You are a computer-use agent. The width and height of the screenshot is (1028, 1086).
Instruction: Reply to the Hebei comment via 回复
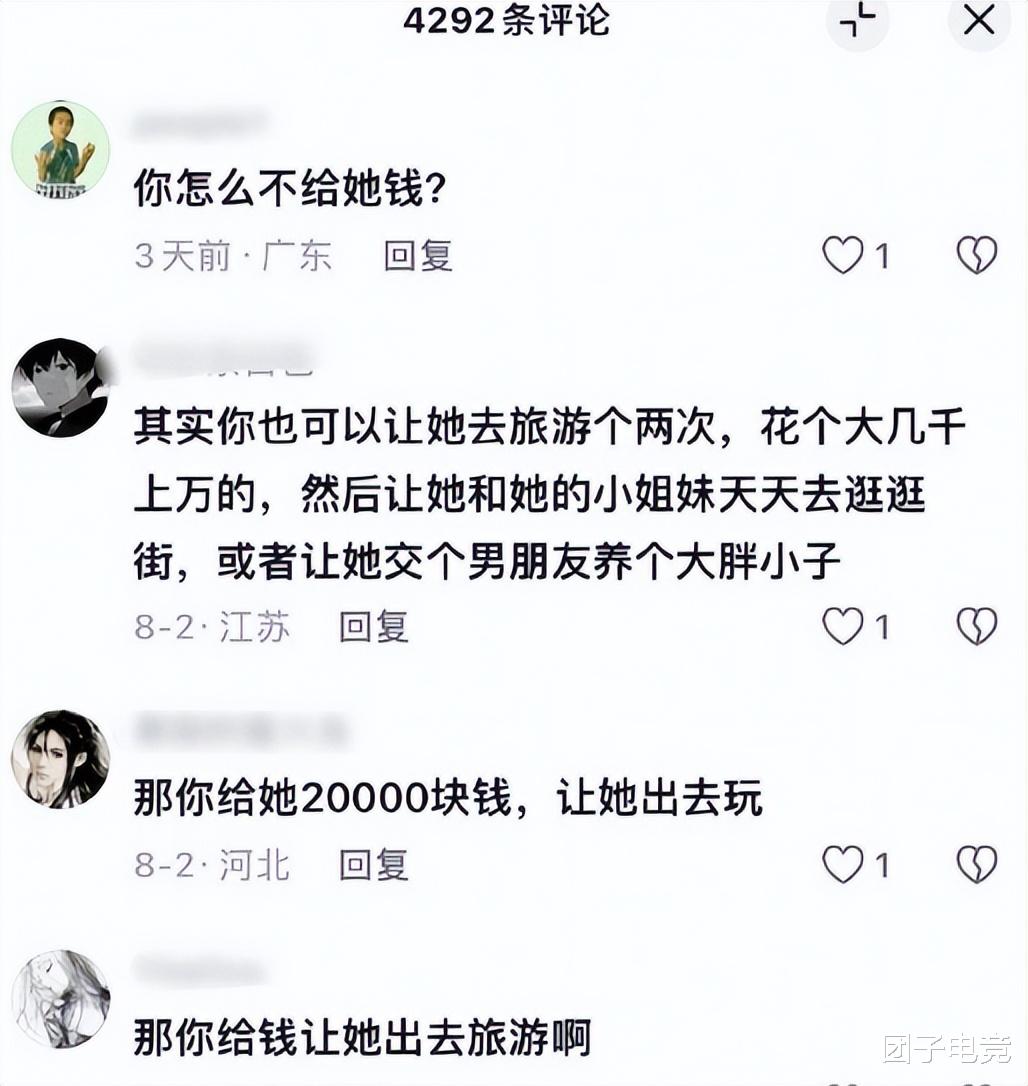pyautogui.click(x=374, y=865)
